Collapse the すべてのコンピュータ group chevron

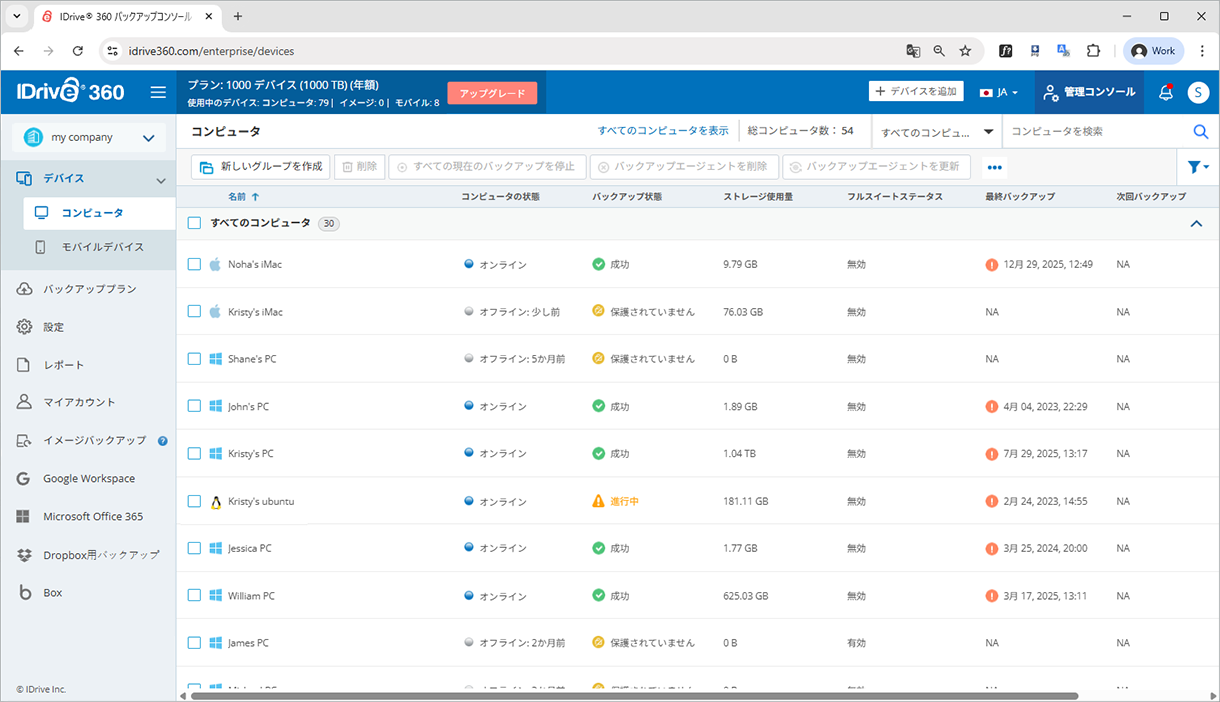[x=1196, y=224]
